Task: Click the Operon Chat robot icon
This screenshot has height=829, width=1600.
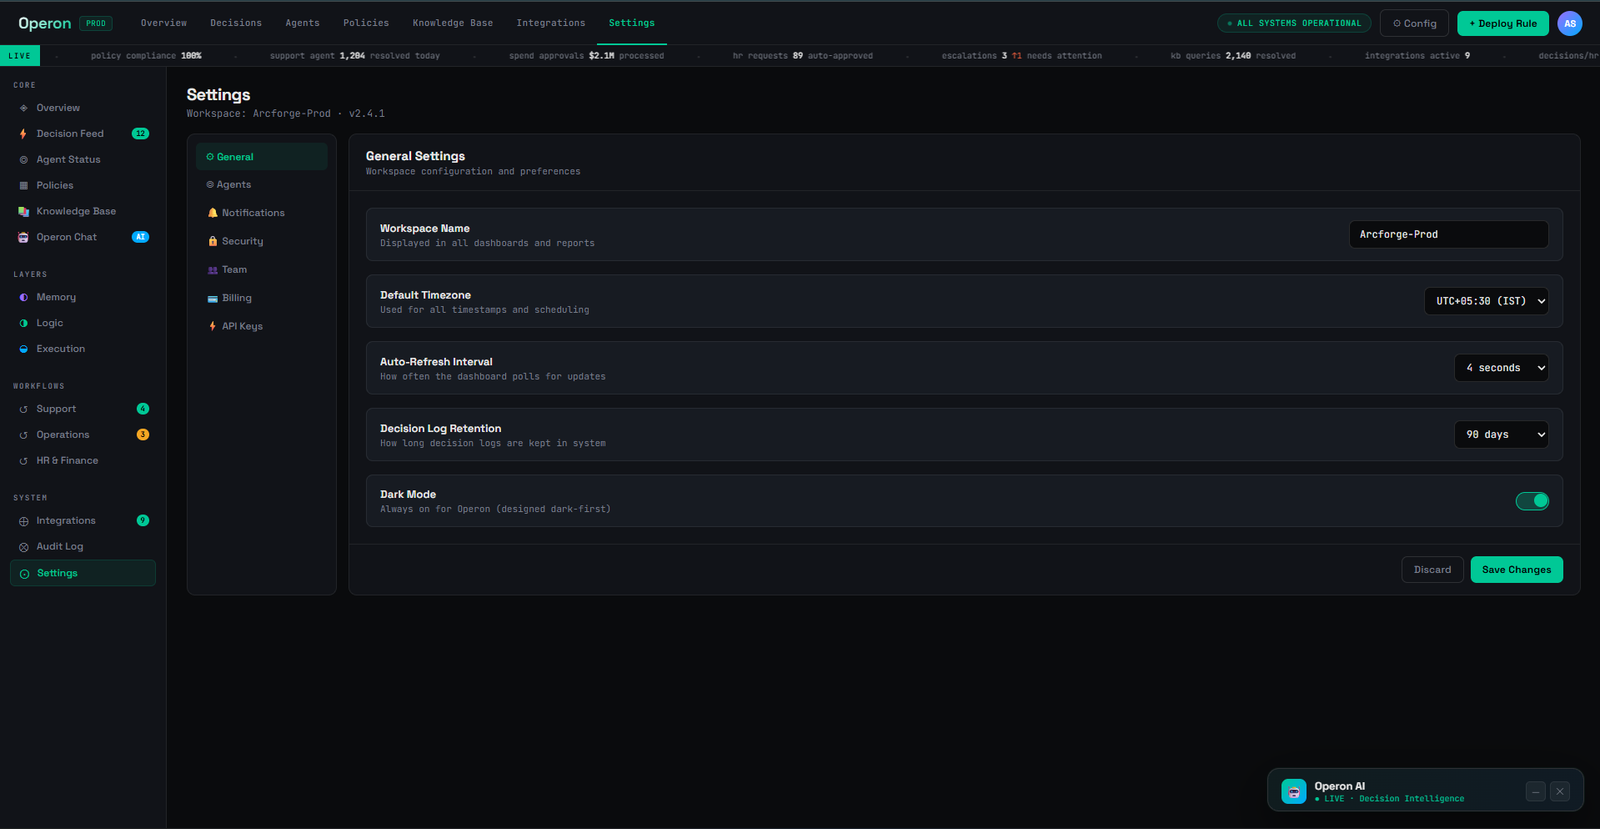Action: pos(23,238)
